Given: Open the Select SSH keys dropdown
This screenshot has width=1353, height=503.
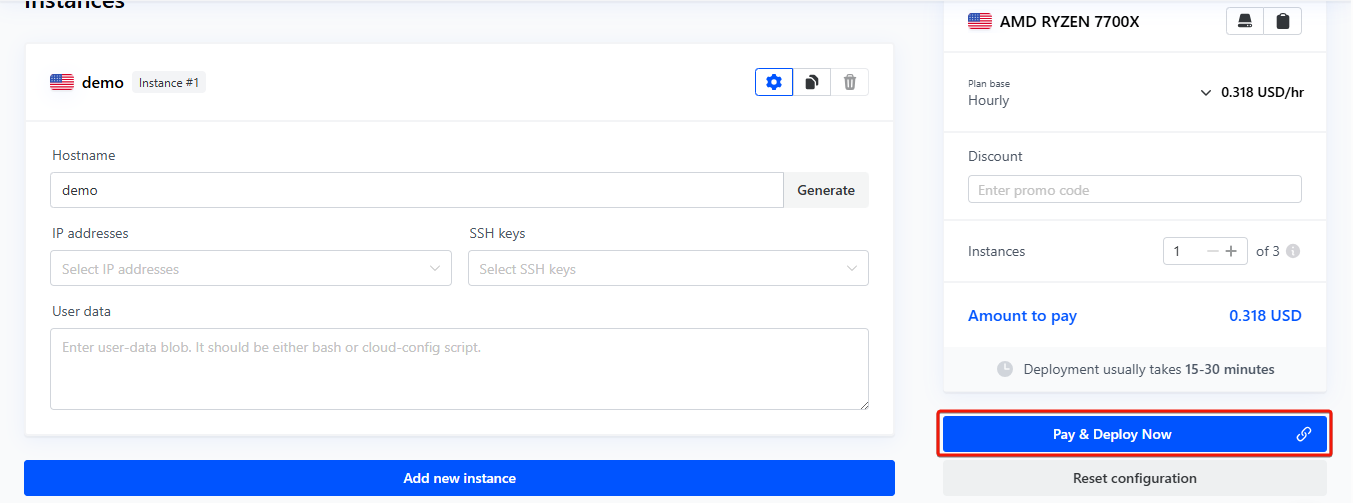Looking at the screenshot, I should point(668,268).
